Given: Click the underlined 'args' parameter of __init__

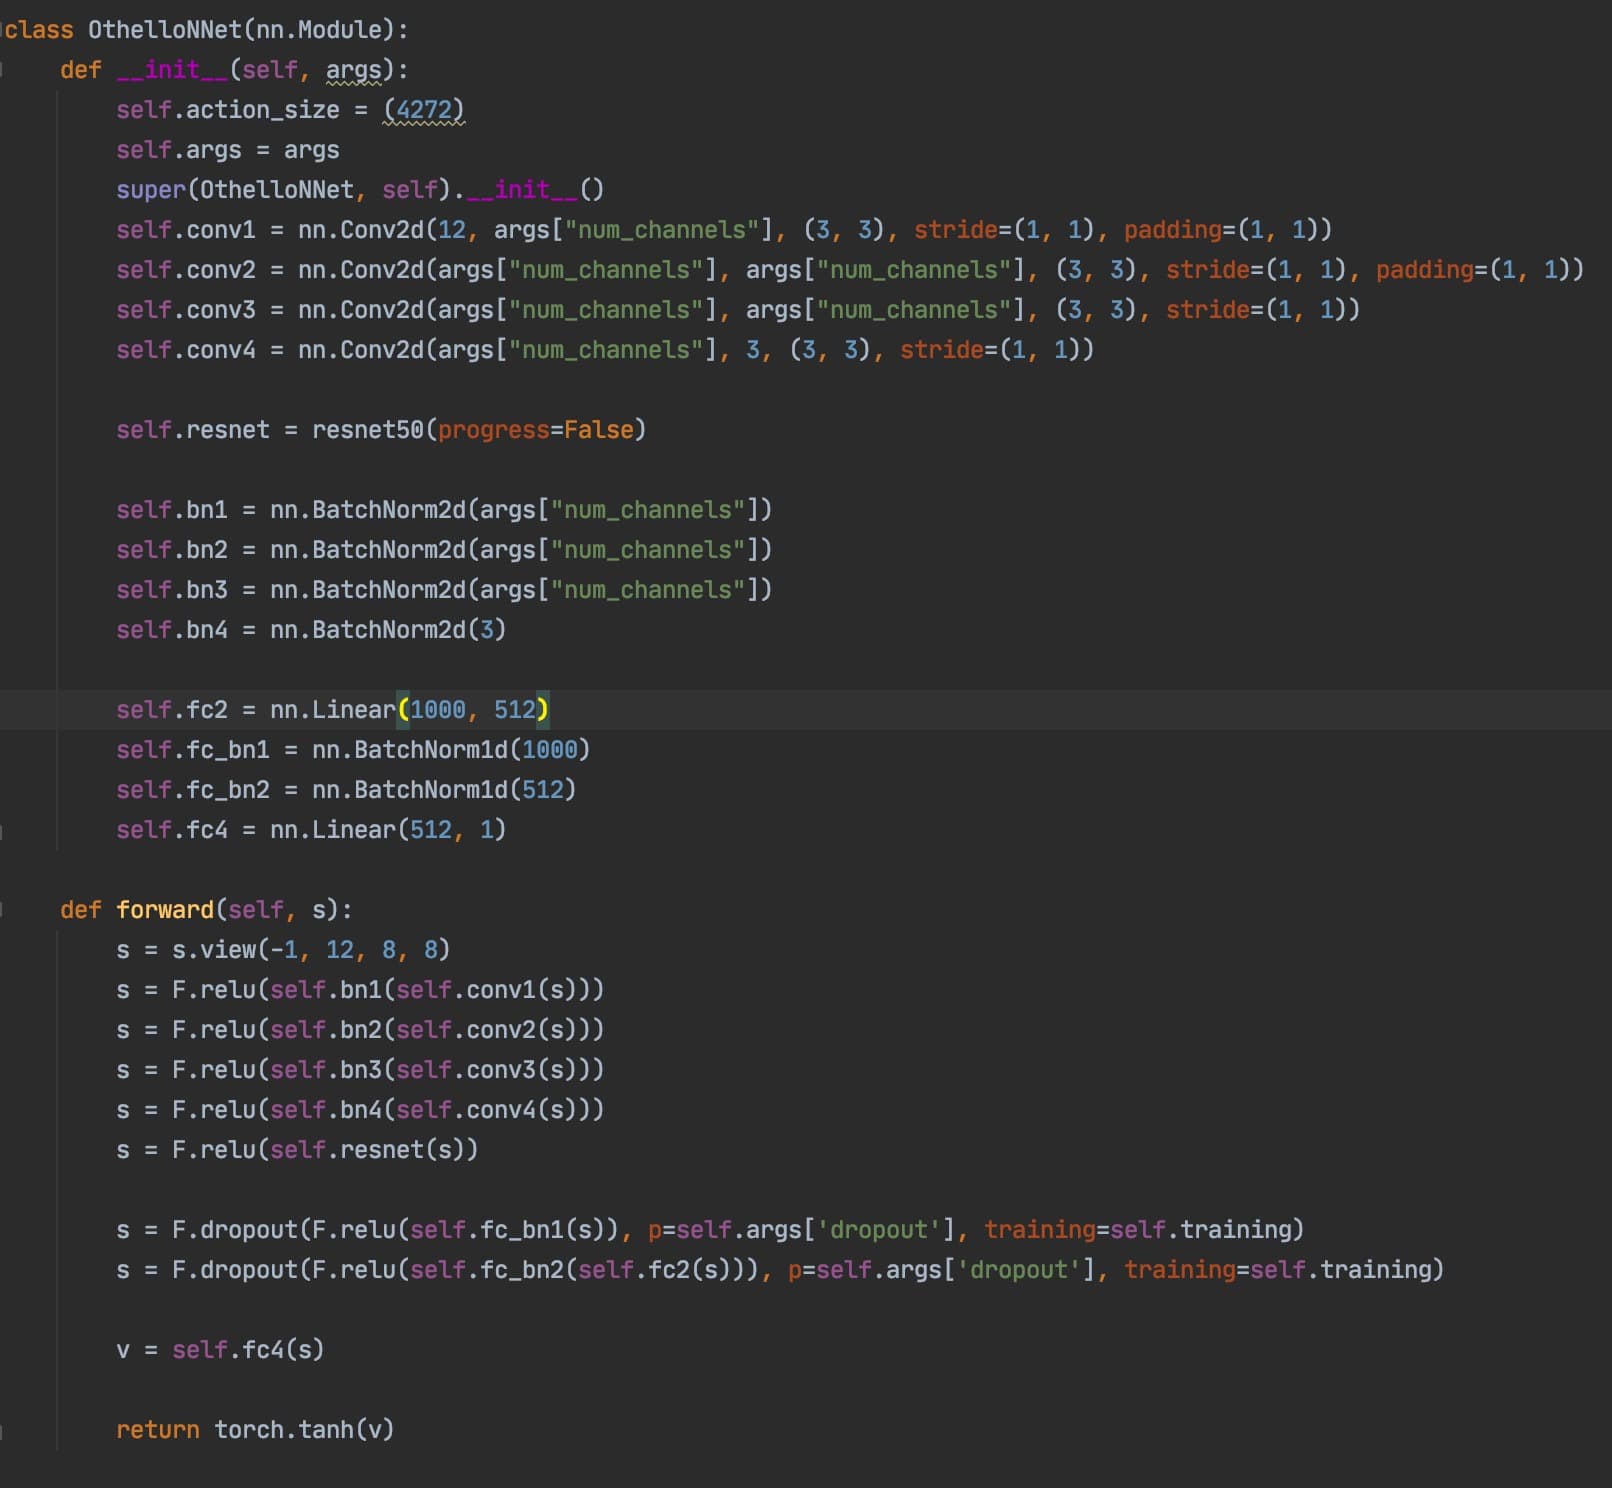Looking at the screenshot, I should coord(353,70).
